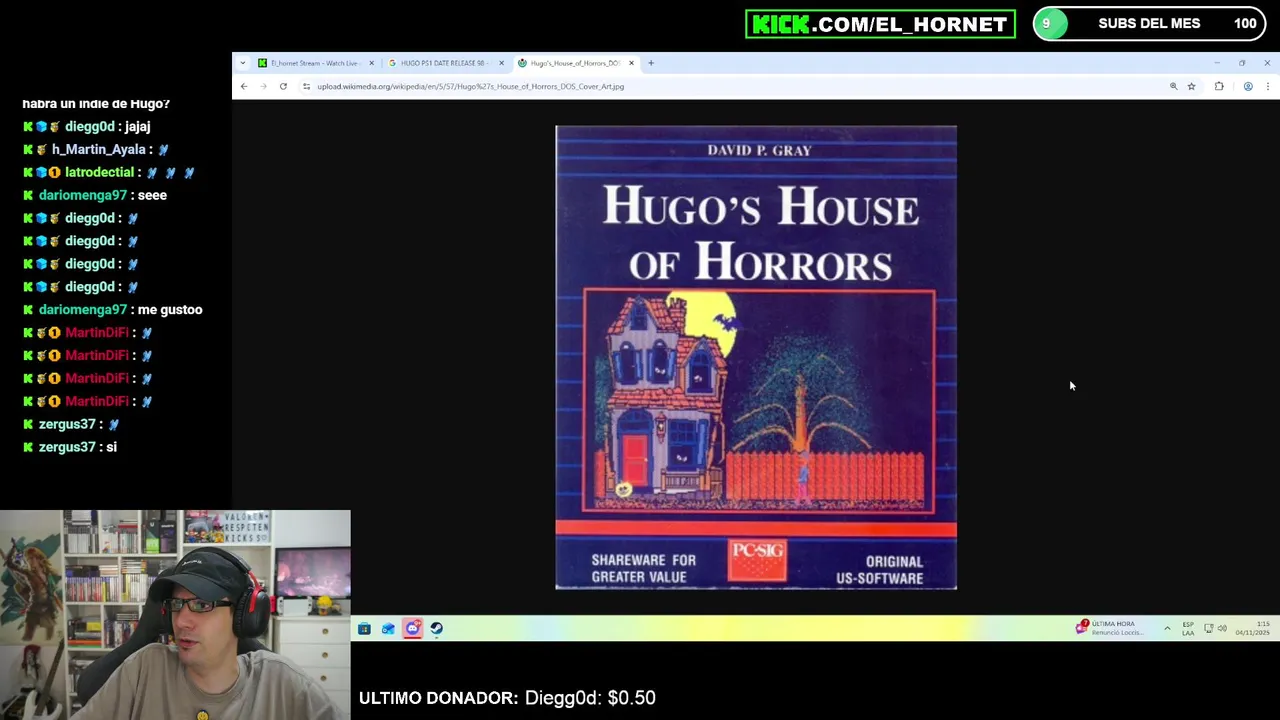Image resolution: width=1280 pixels, height=720 pixels.
Task: Expand the tab search dropdown arrow
Action: [x=242, y=63]
